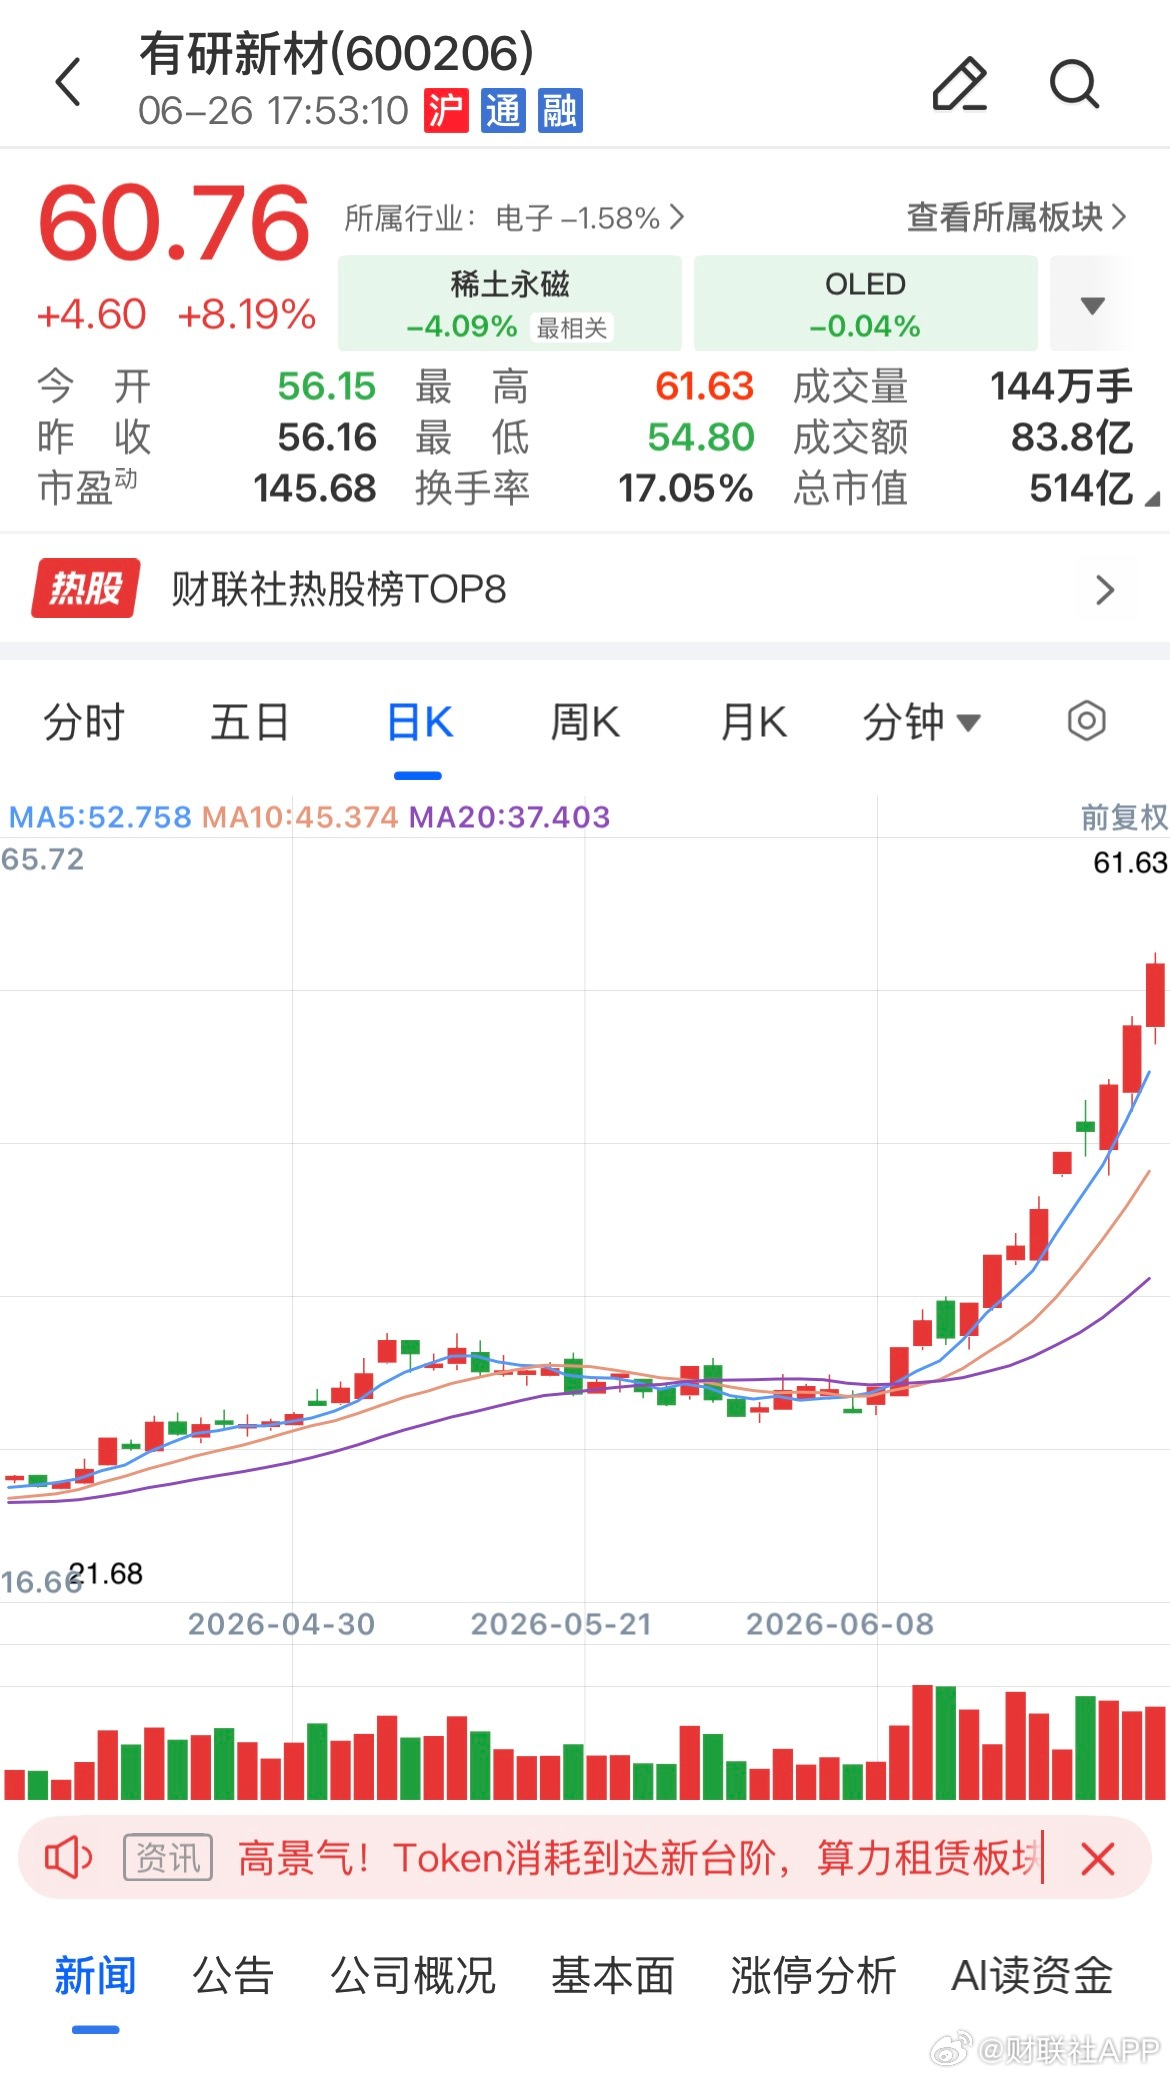The height and width of the screenshot is (2078, 1170).
Task: Open 稀土永磁 sector card
Action: tap(510, 304)
